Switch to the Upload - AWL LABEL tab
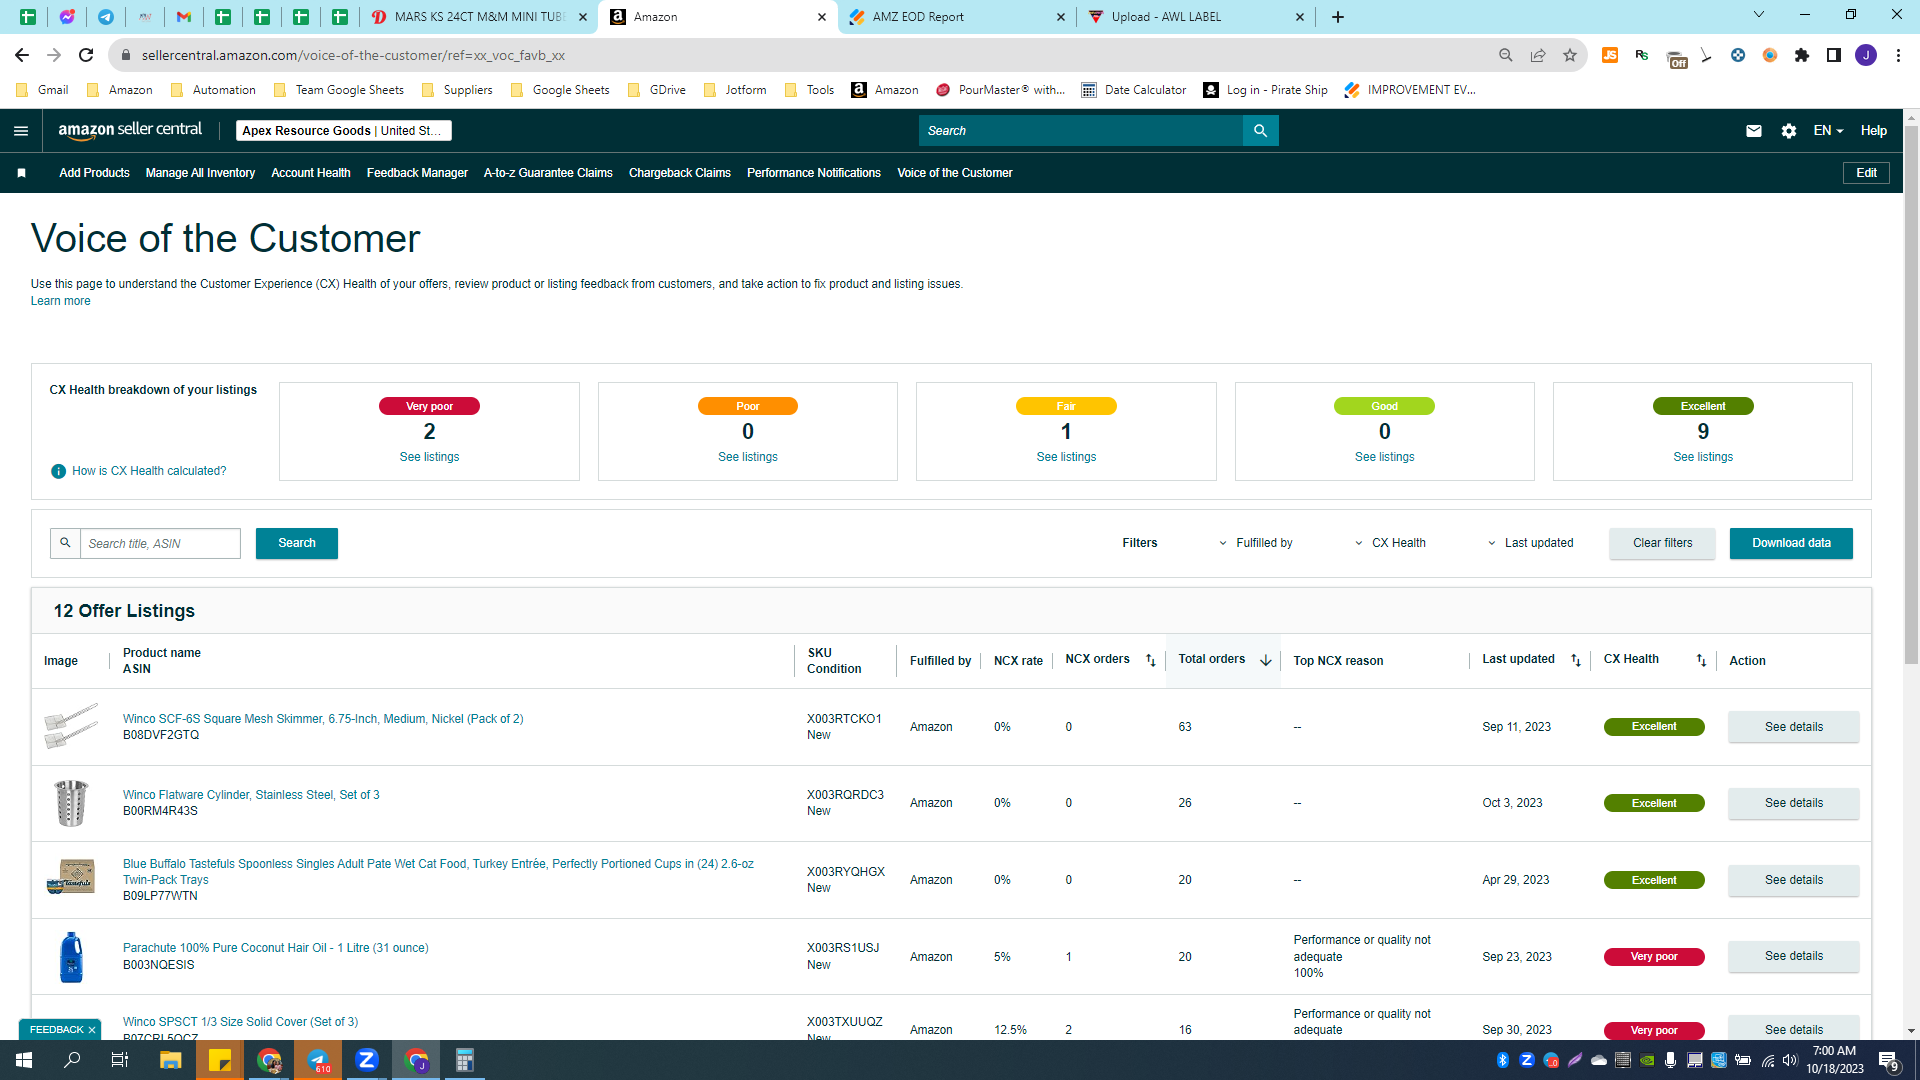1920x1080 pixels. [x=1196, y=17]
